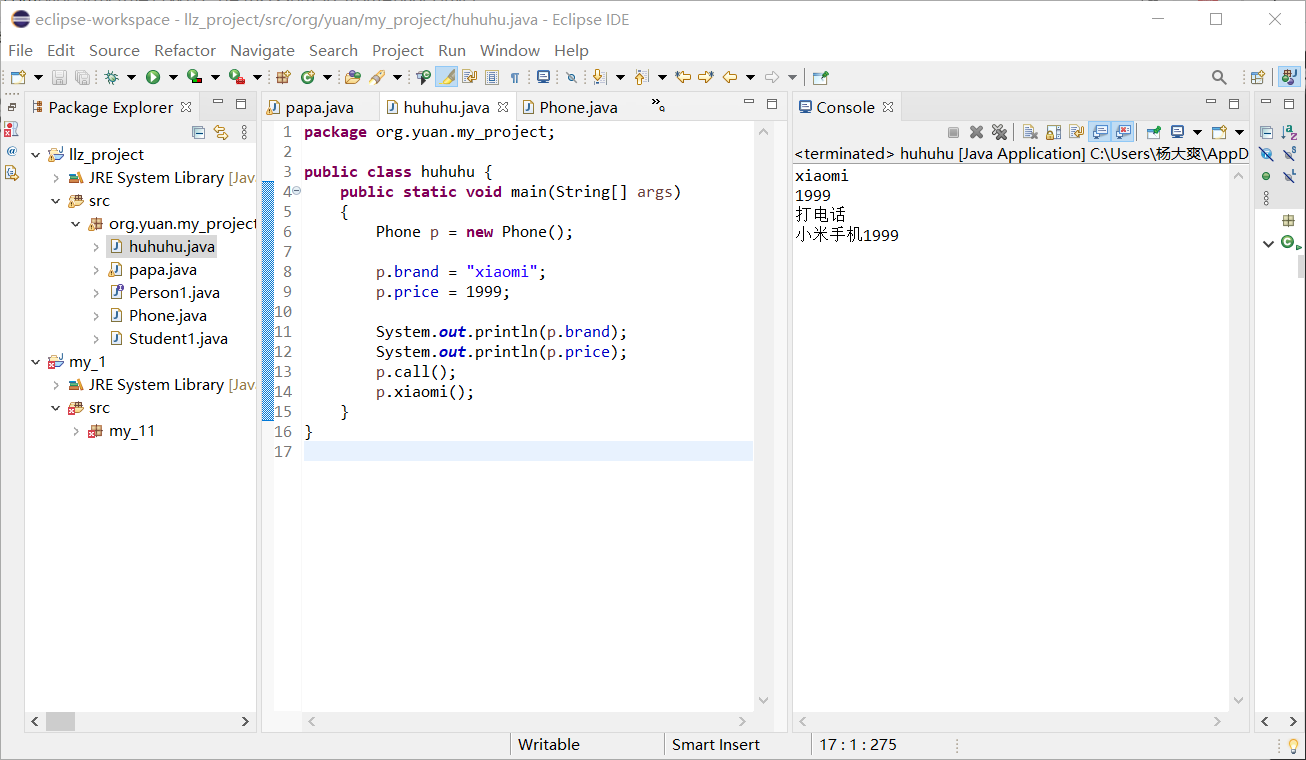Select the Java perspective icon
This screenshot has height=760, width=1306.
(1289, 77)
